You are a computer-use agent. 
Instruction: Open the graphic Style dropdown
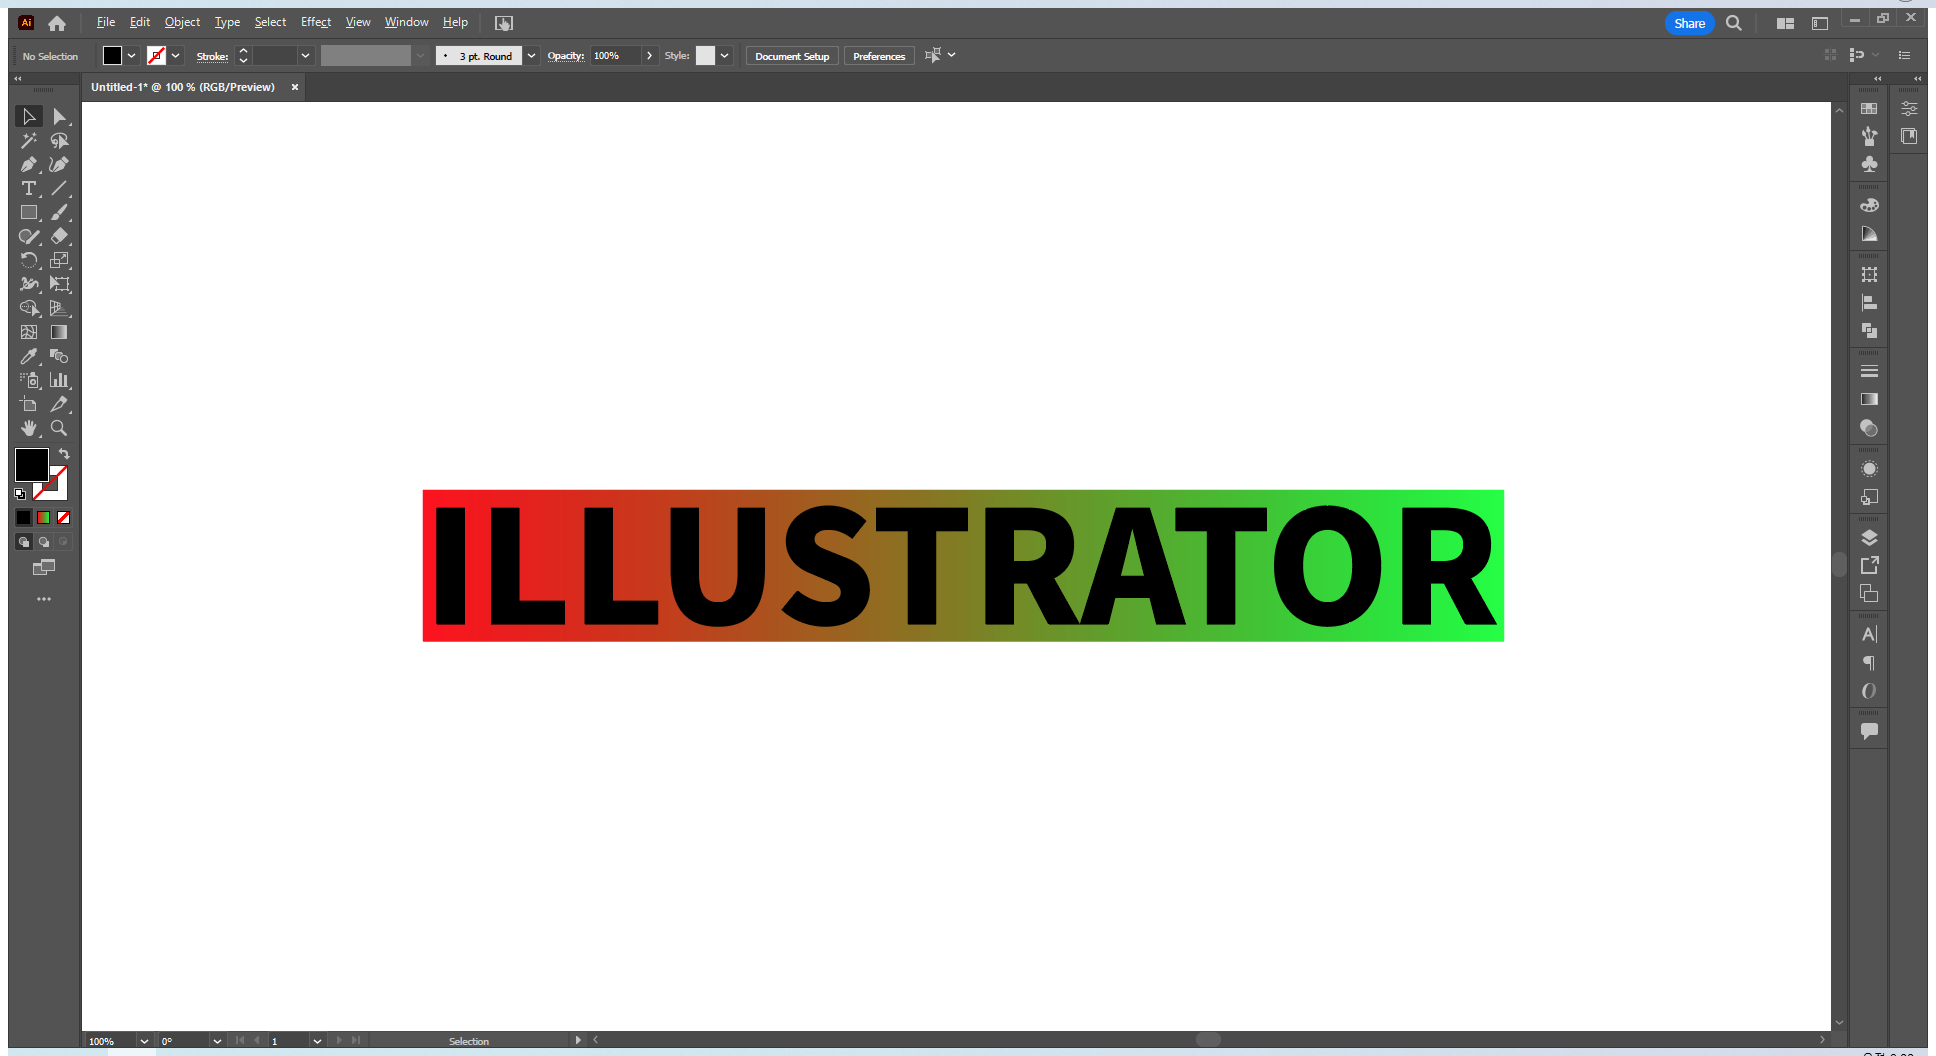(725, 56)
